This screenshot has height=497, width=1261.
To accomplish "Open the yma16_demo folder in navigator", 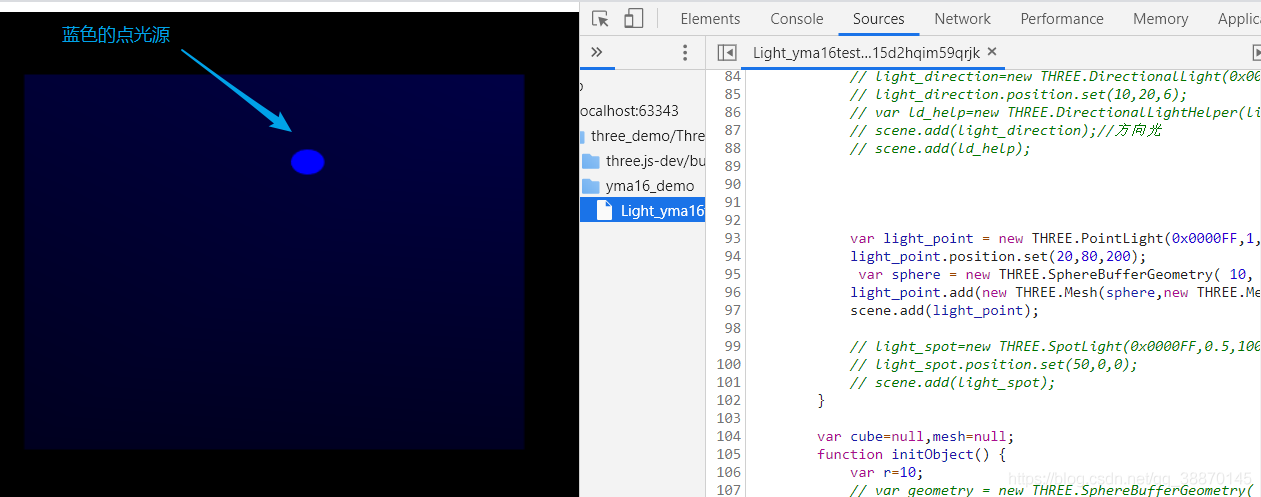I will [x=638, y=186].
